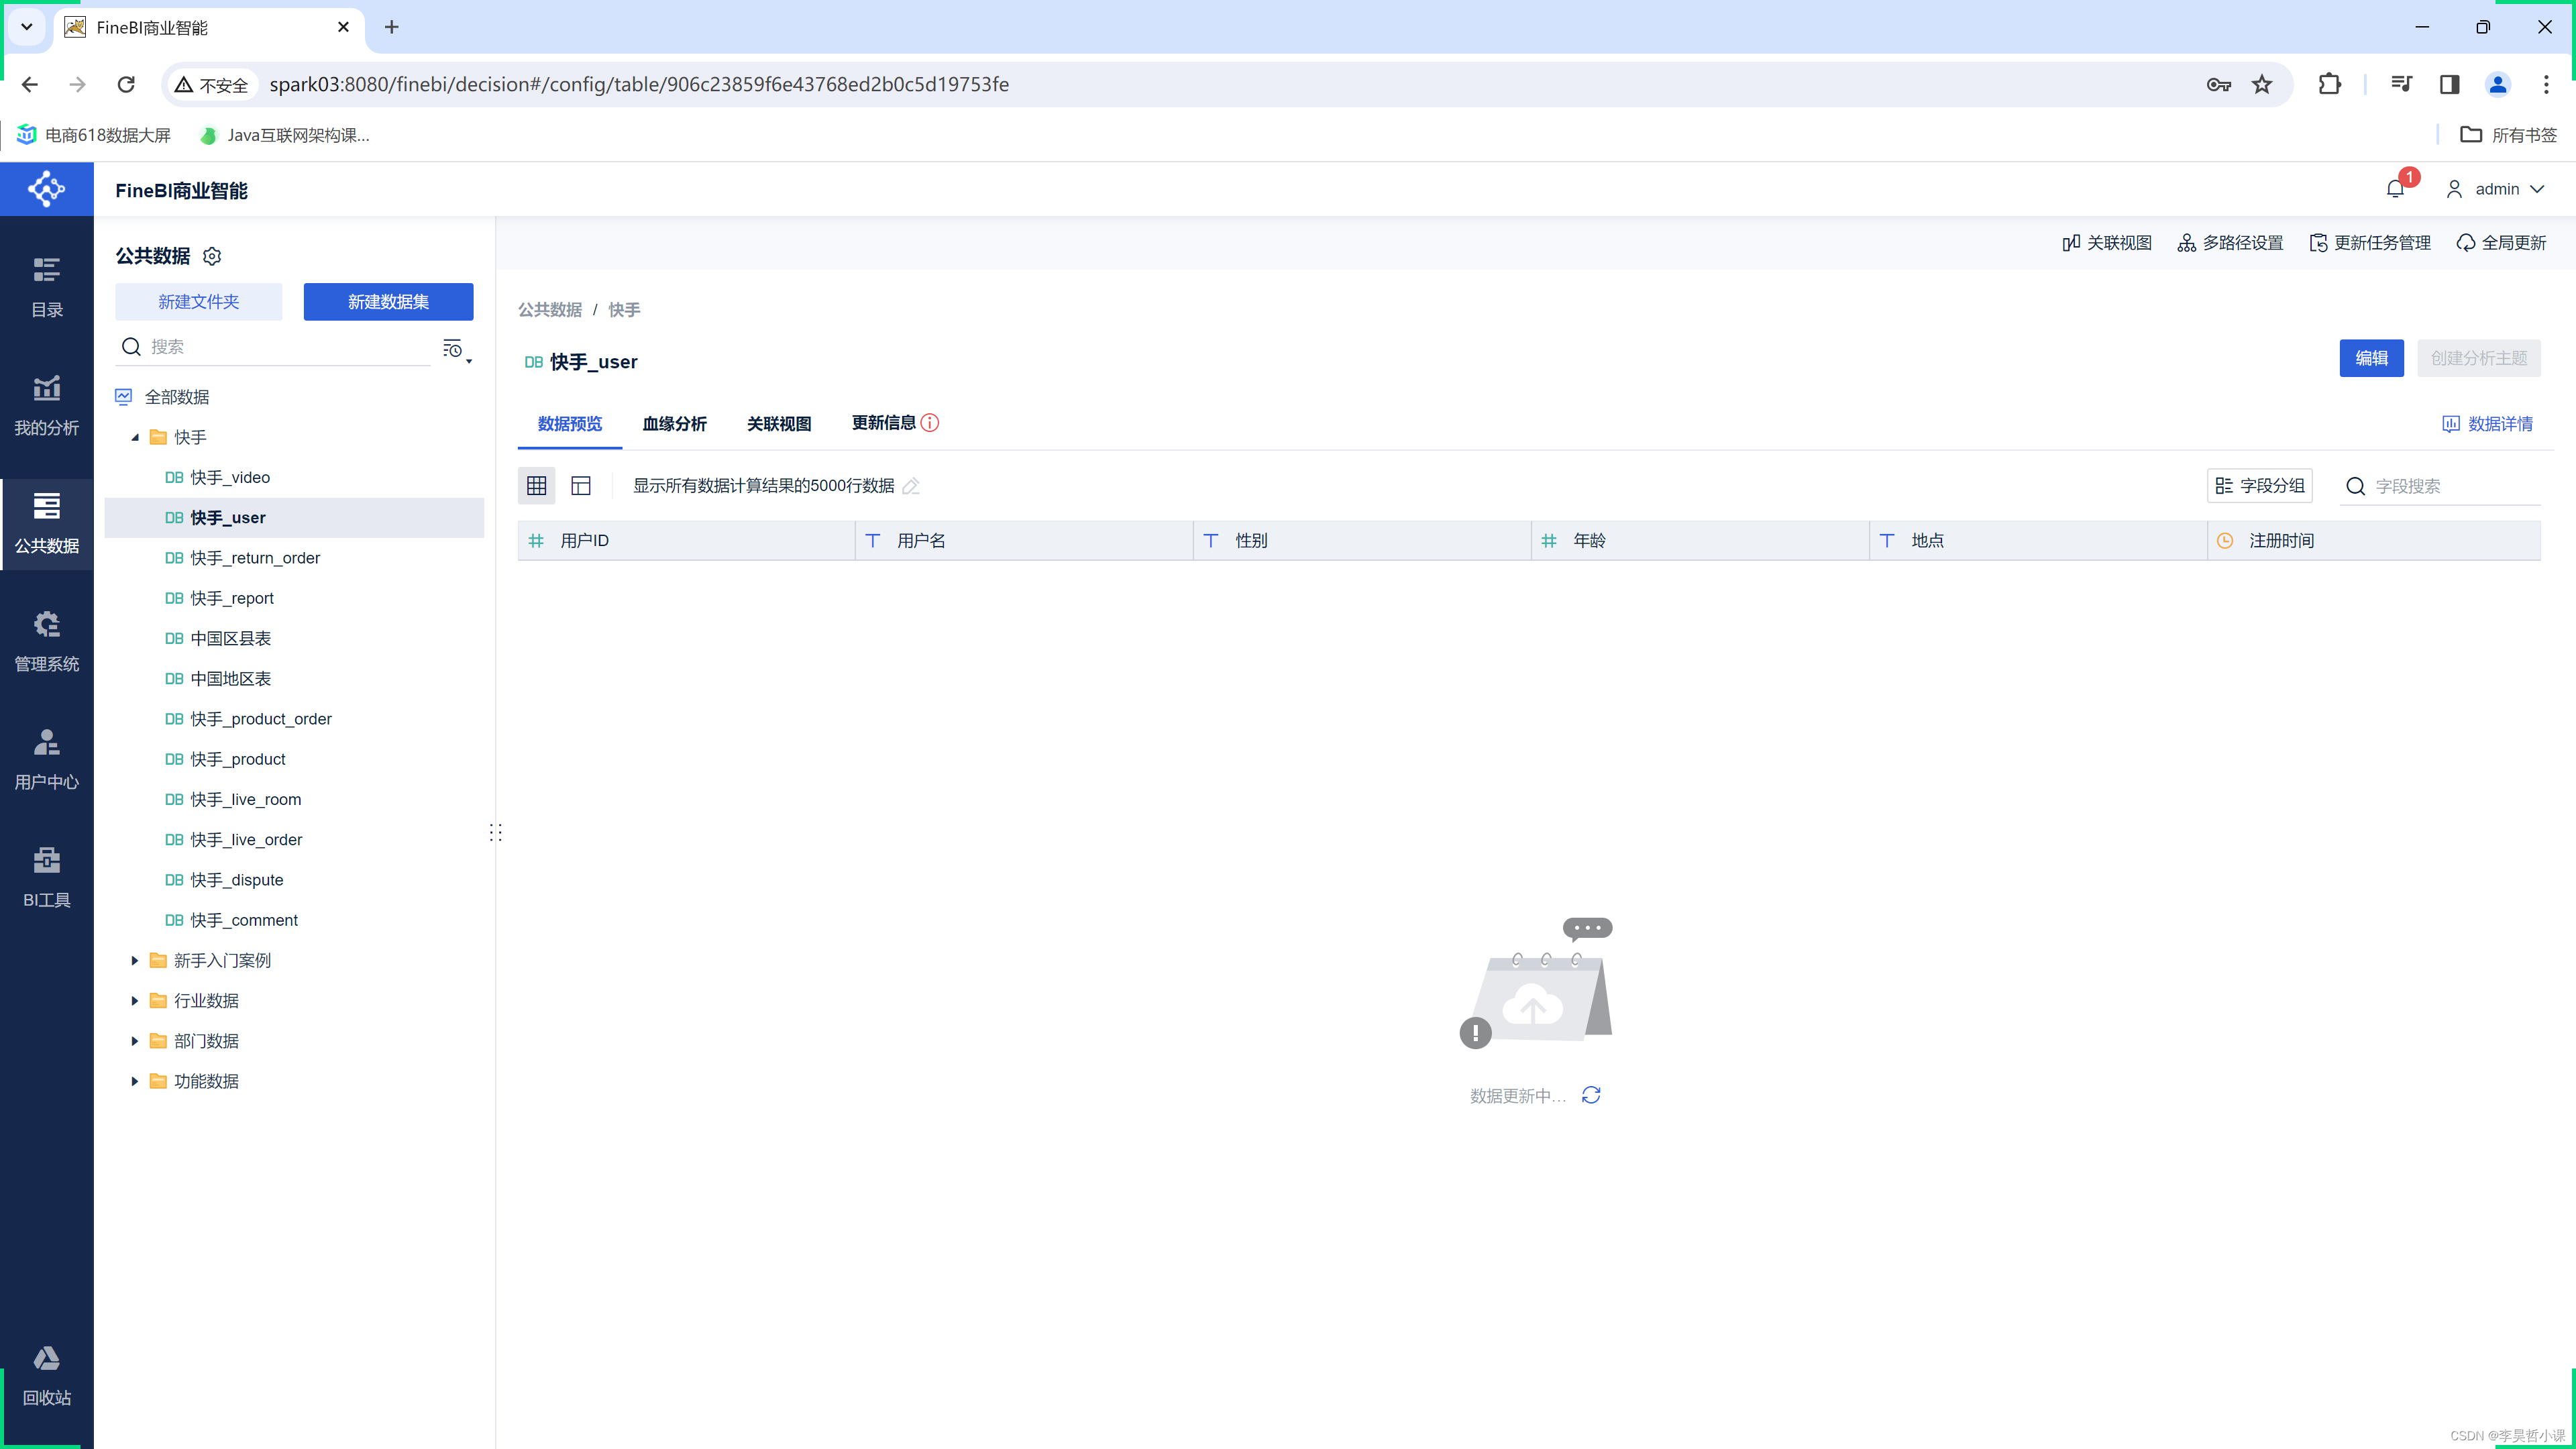Open 多路径设置
The width and height of the screenshot is (2576, 1449).
2230,243
